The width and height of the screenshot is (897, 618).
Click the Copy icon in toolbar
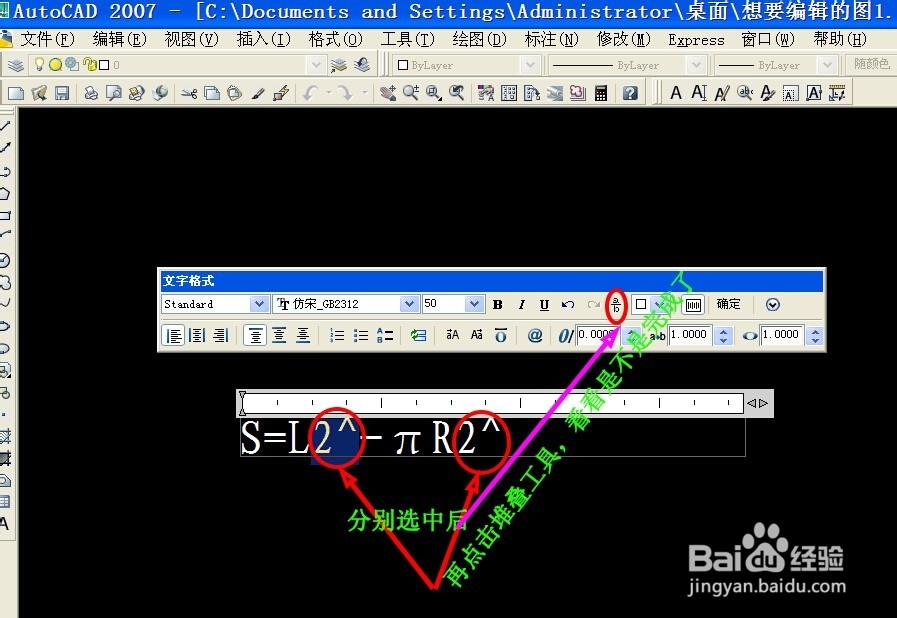[212, 93]
